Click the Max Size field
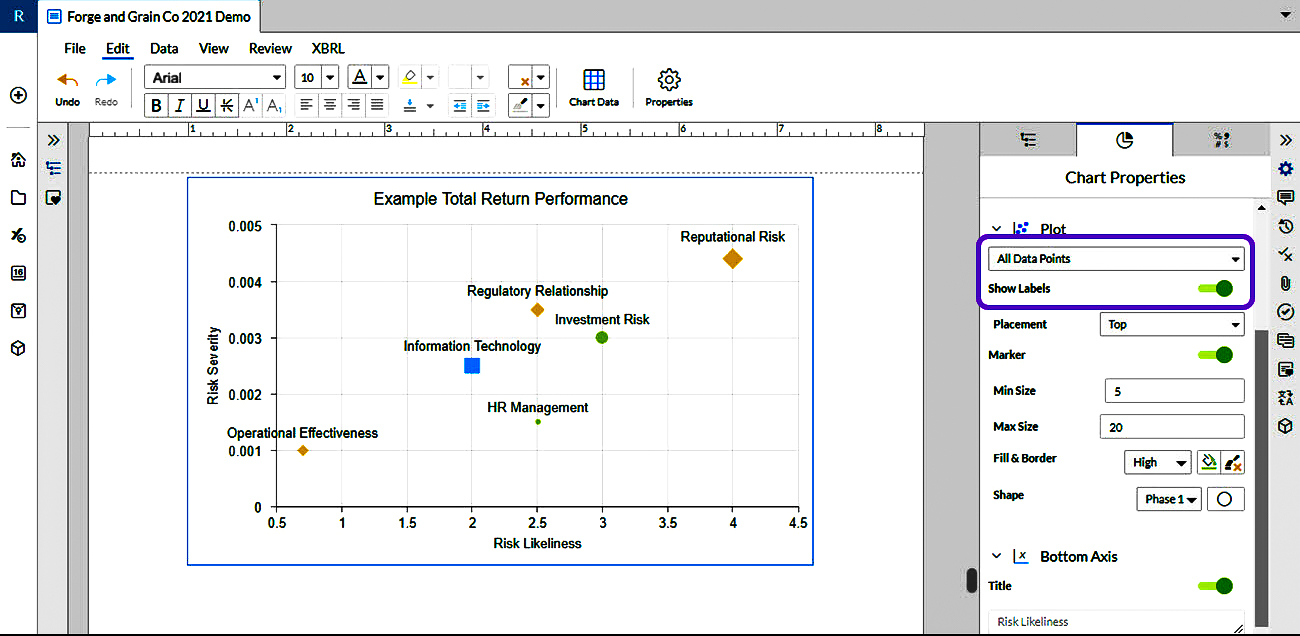Image resolution: width=1300 pixels, height=636 pixels. coord(1172,427)
